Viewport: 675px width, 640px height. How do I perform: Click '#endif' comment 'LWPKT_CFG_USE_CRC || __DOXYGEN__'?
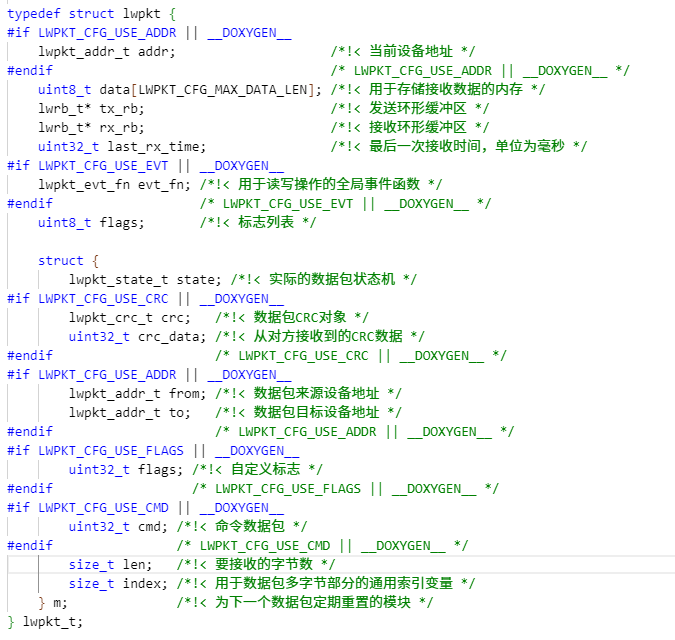361,356
